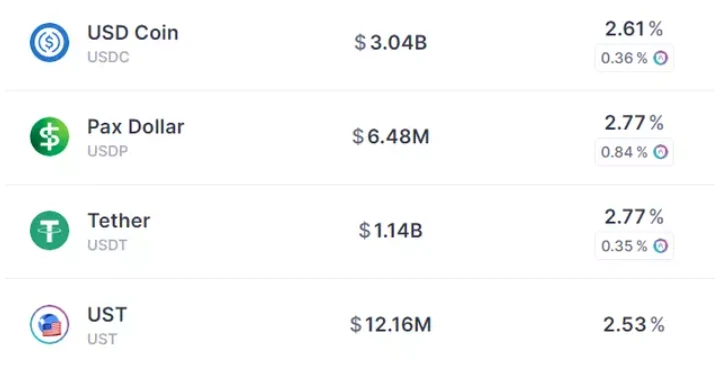715x383 pixels.
Task: Click the UST flag logo icon
Action: tap(49, 324)
